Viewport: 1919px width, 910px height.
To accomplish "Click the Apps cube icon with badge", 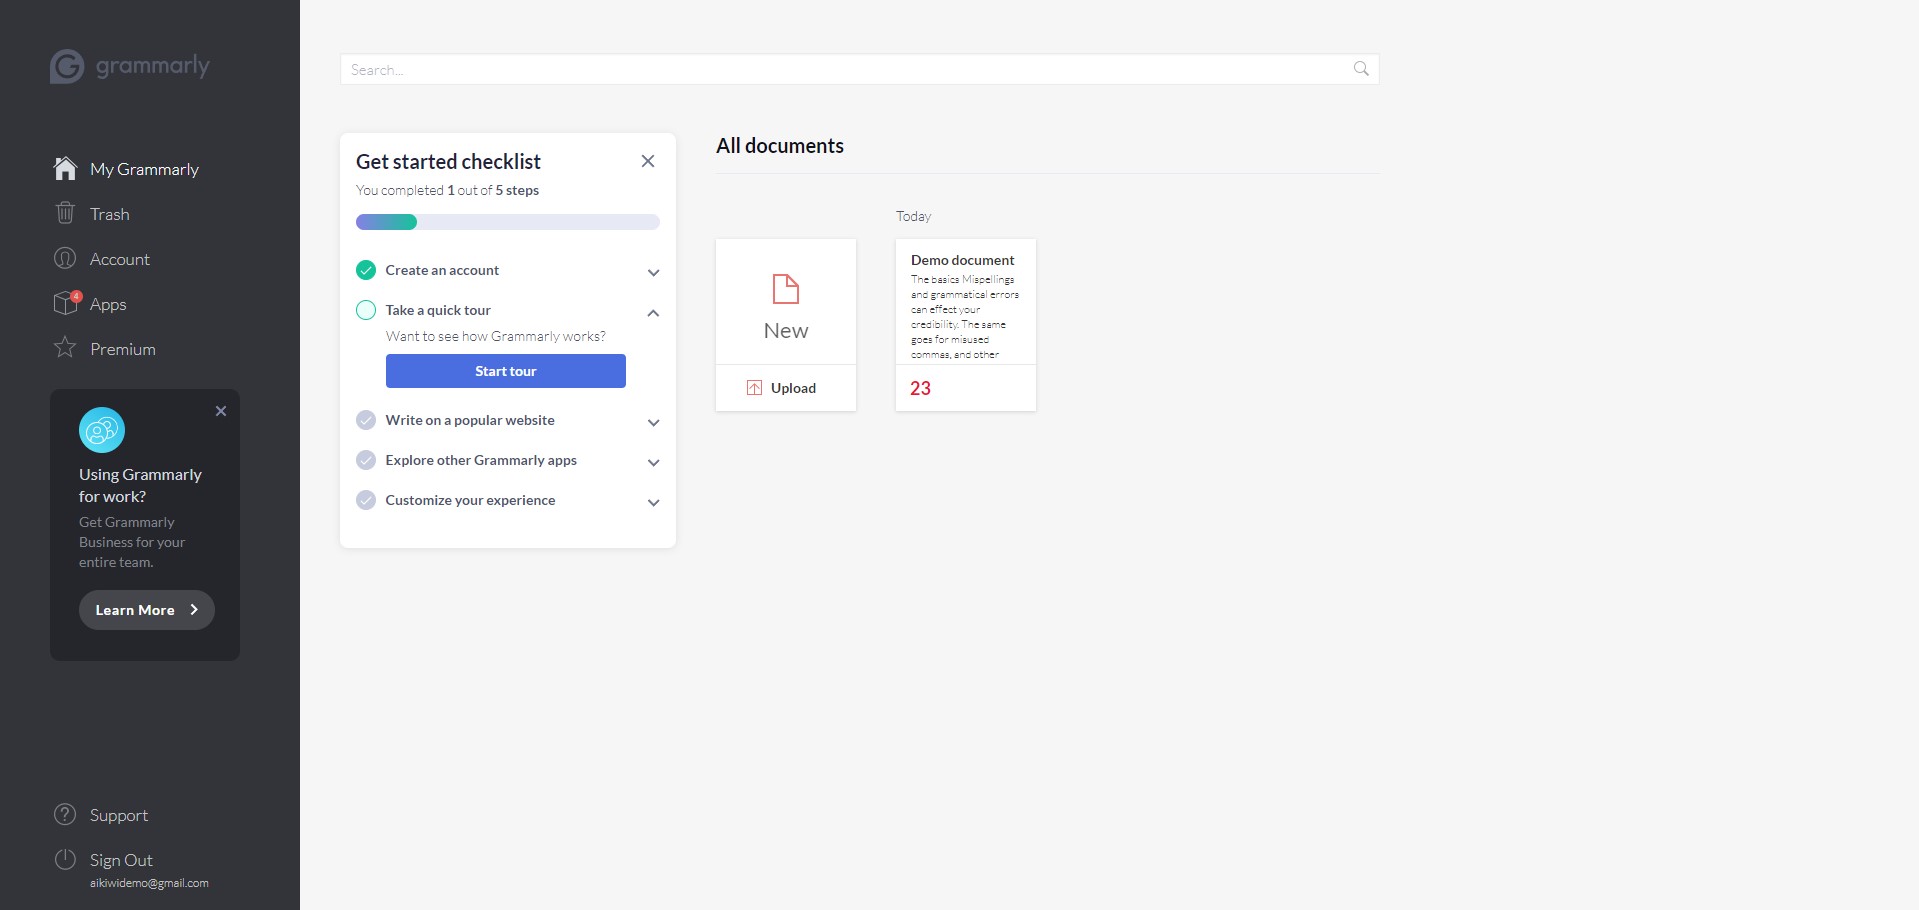I will click(x=66, y=302).
